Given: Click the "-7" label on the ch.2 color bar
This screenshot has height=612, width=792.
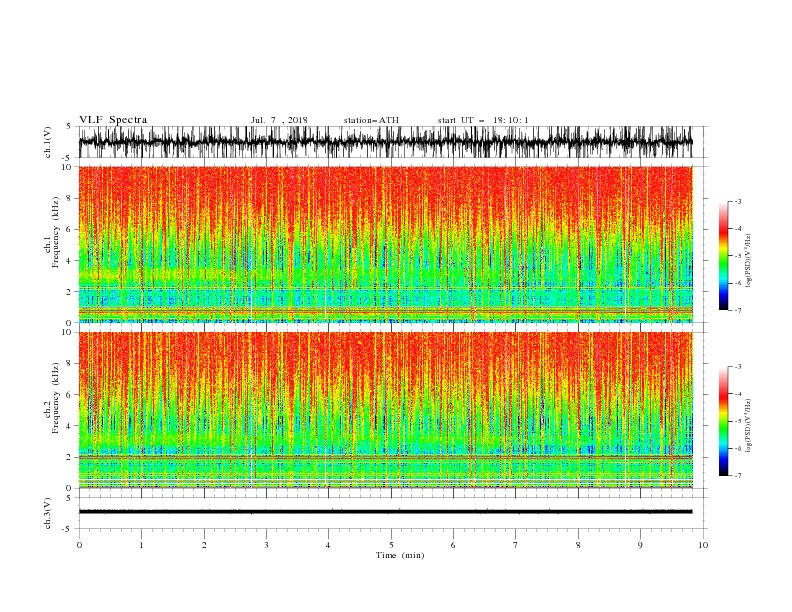Looking at the screenshot, I should (x=737, y=475).
